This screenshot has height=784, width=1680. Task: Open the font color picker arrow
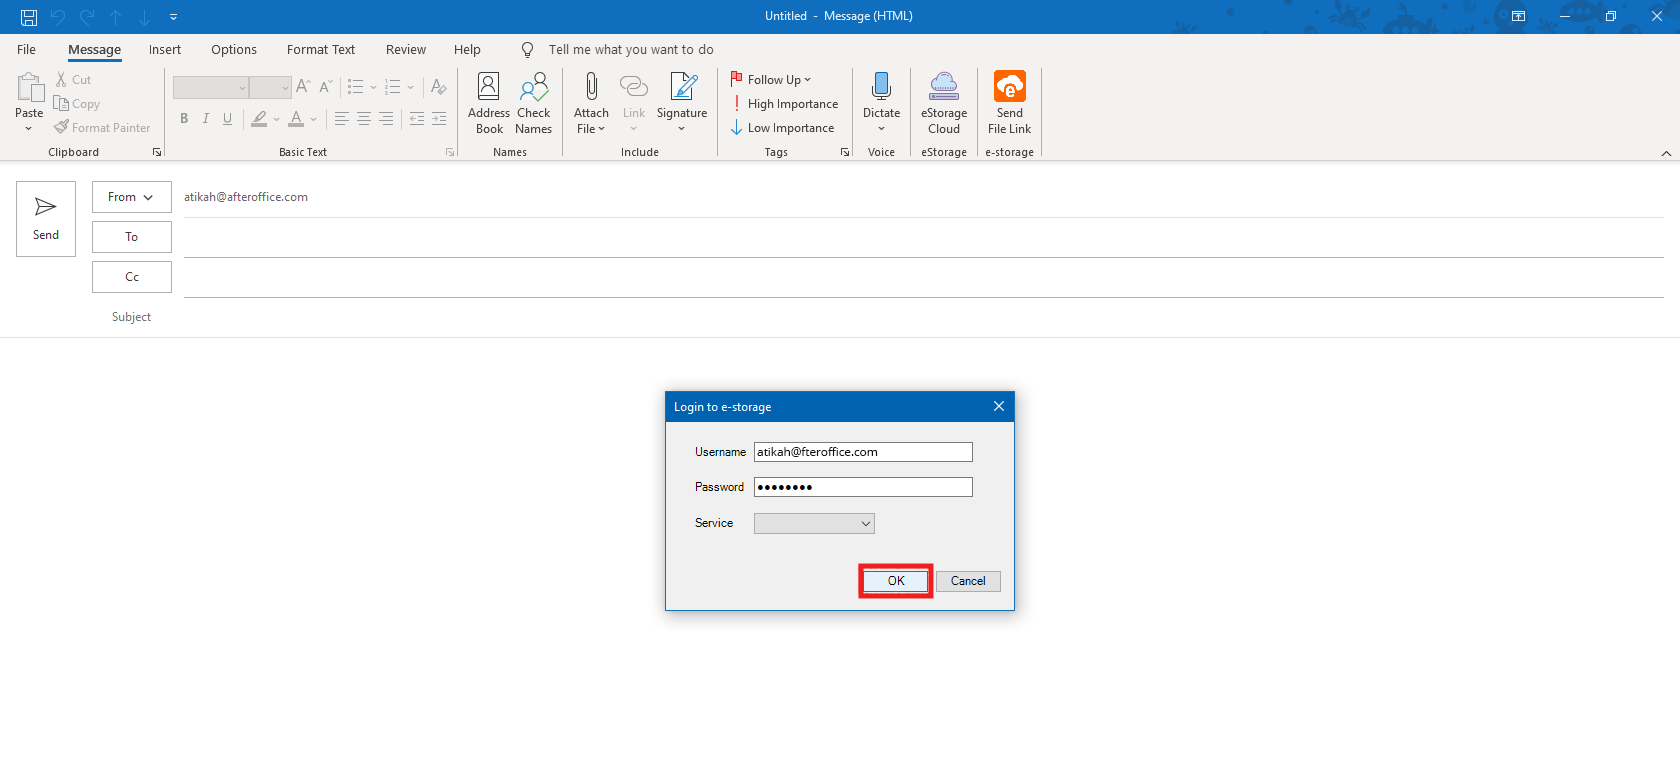(314, 119)
